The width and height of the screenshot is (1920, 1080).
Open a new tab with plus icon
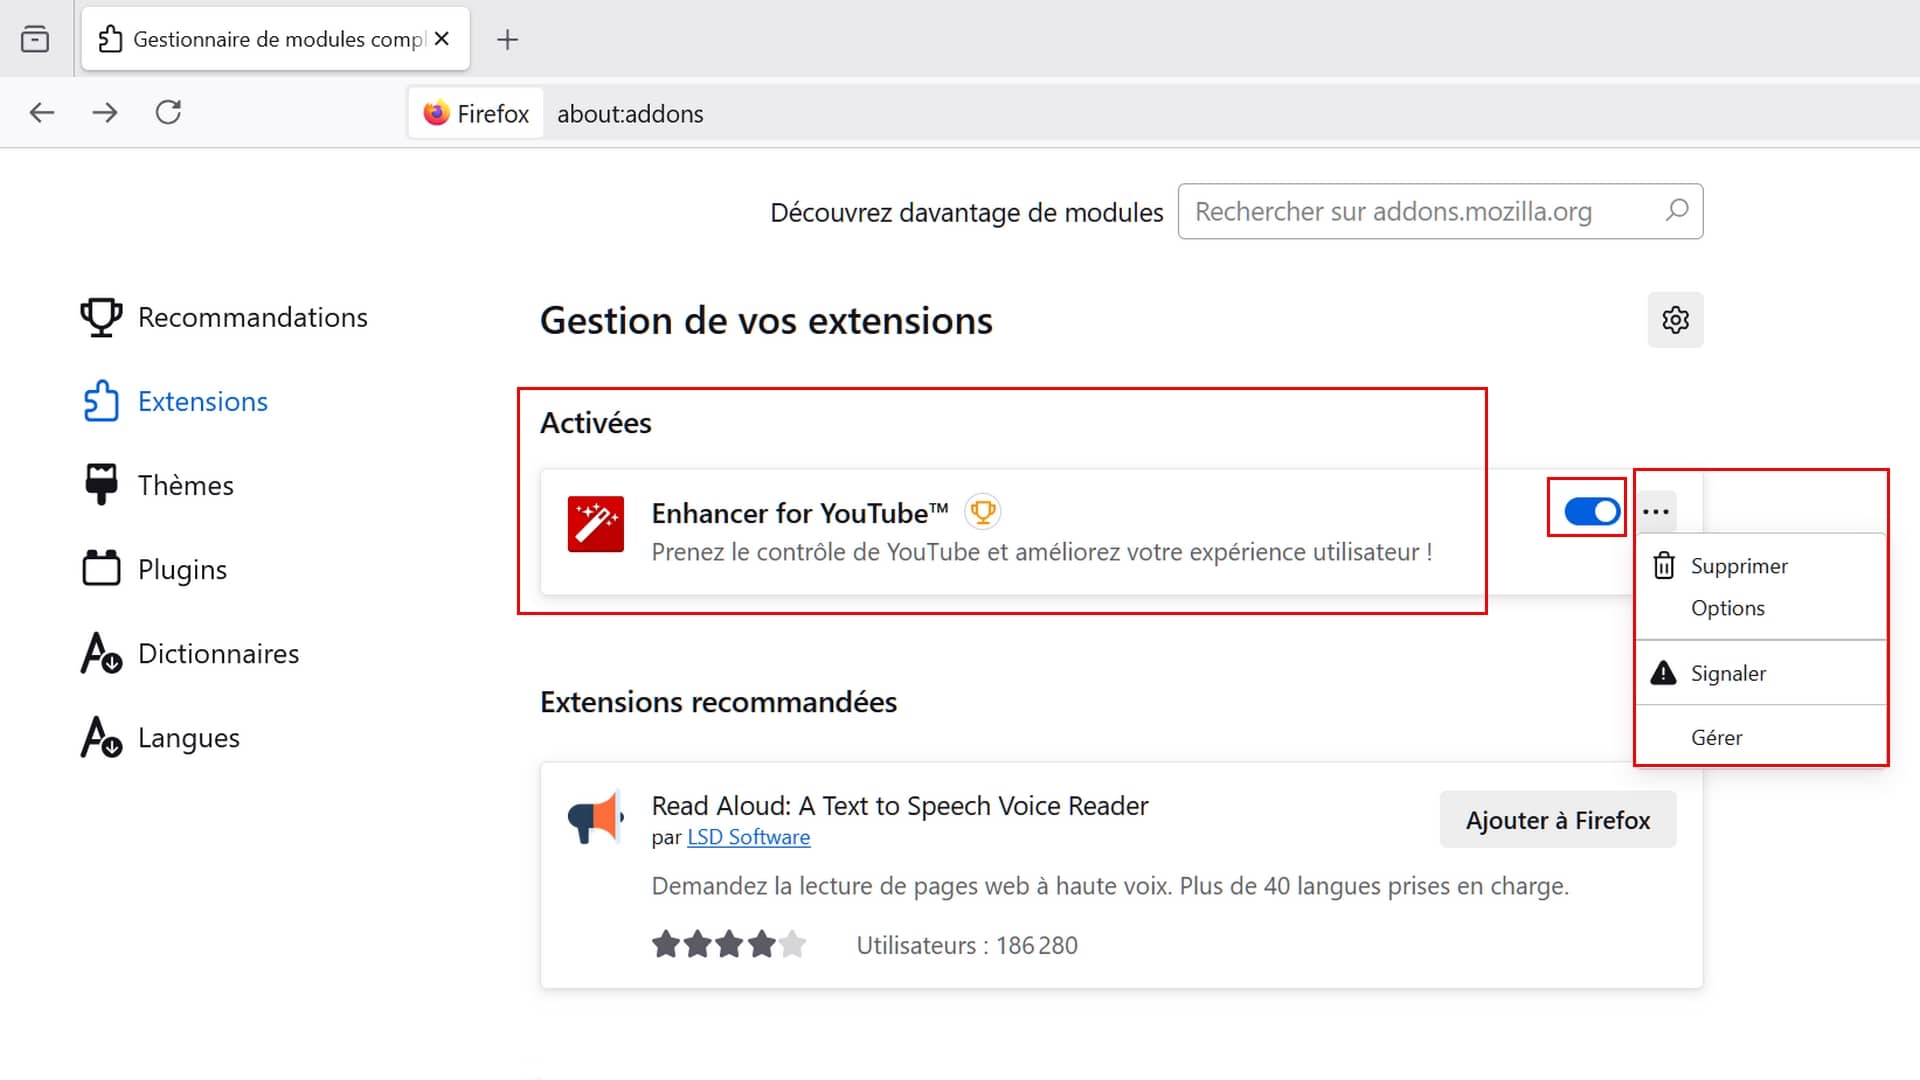point(508,40)
